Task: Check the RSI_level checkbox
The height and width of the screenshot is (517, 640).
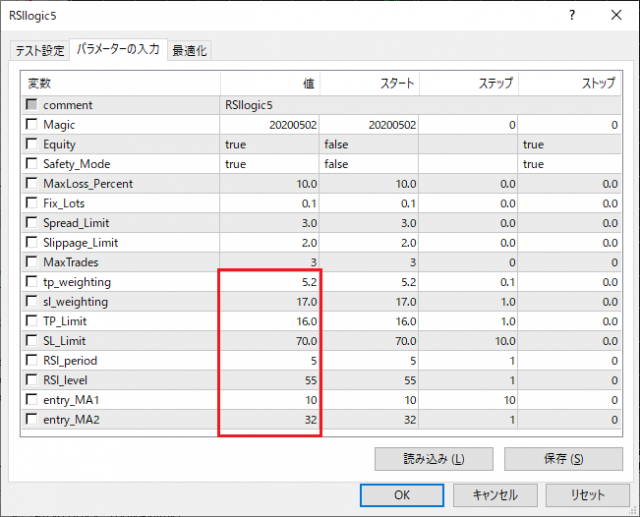Action: point(31,379)
